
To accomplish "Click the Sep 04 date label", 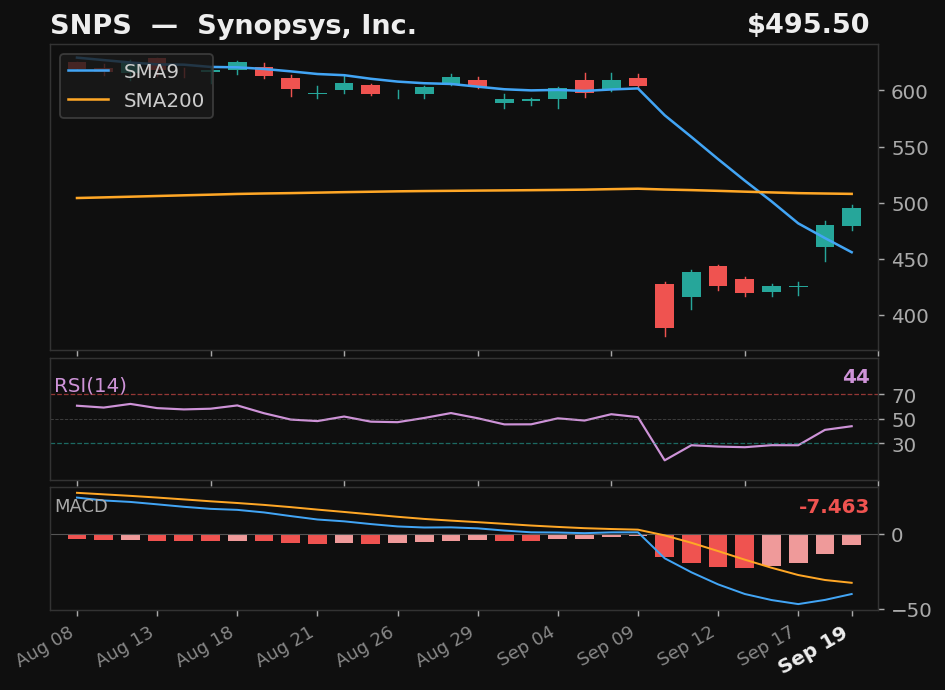I will (x=526, y=645).
